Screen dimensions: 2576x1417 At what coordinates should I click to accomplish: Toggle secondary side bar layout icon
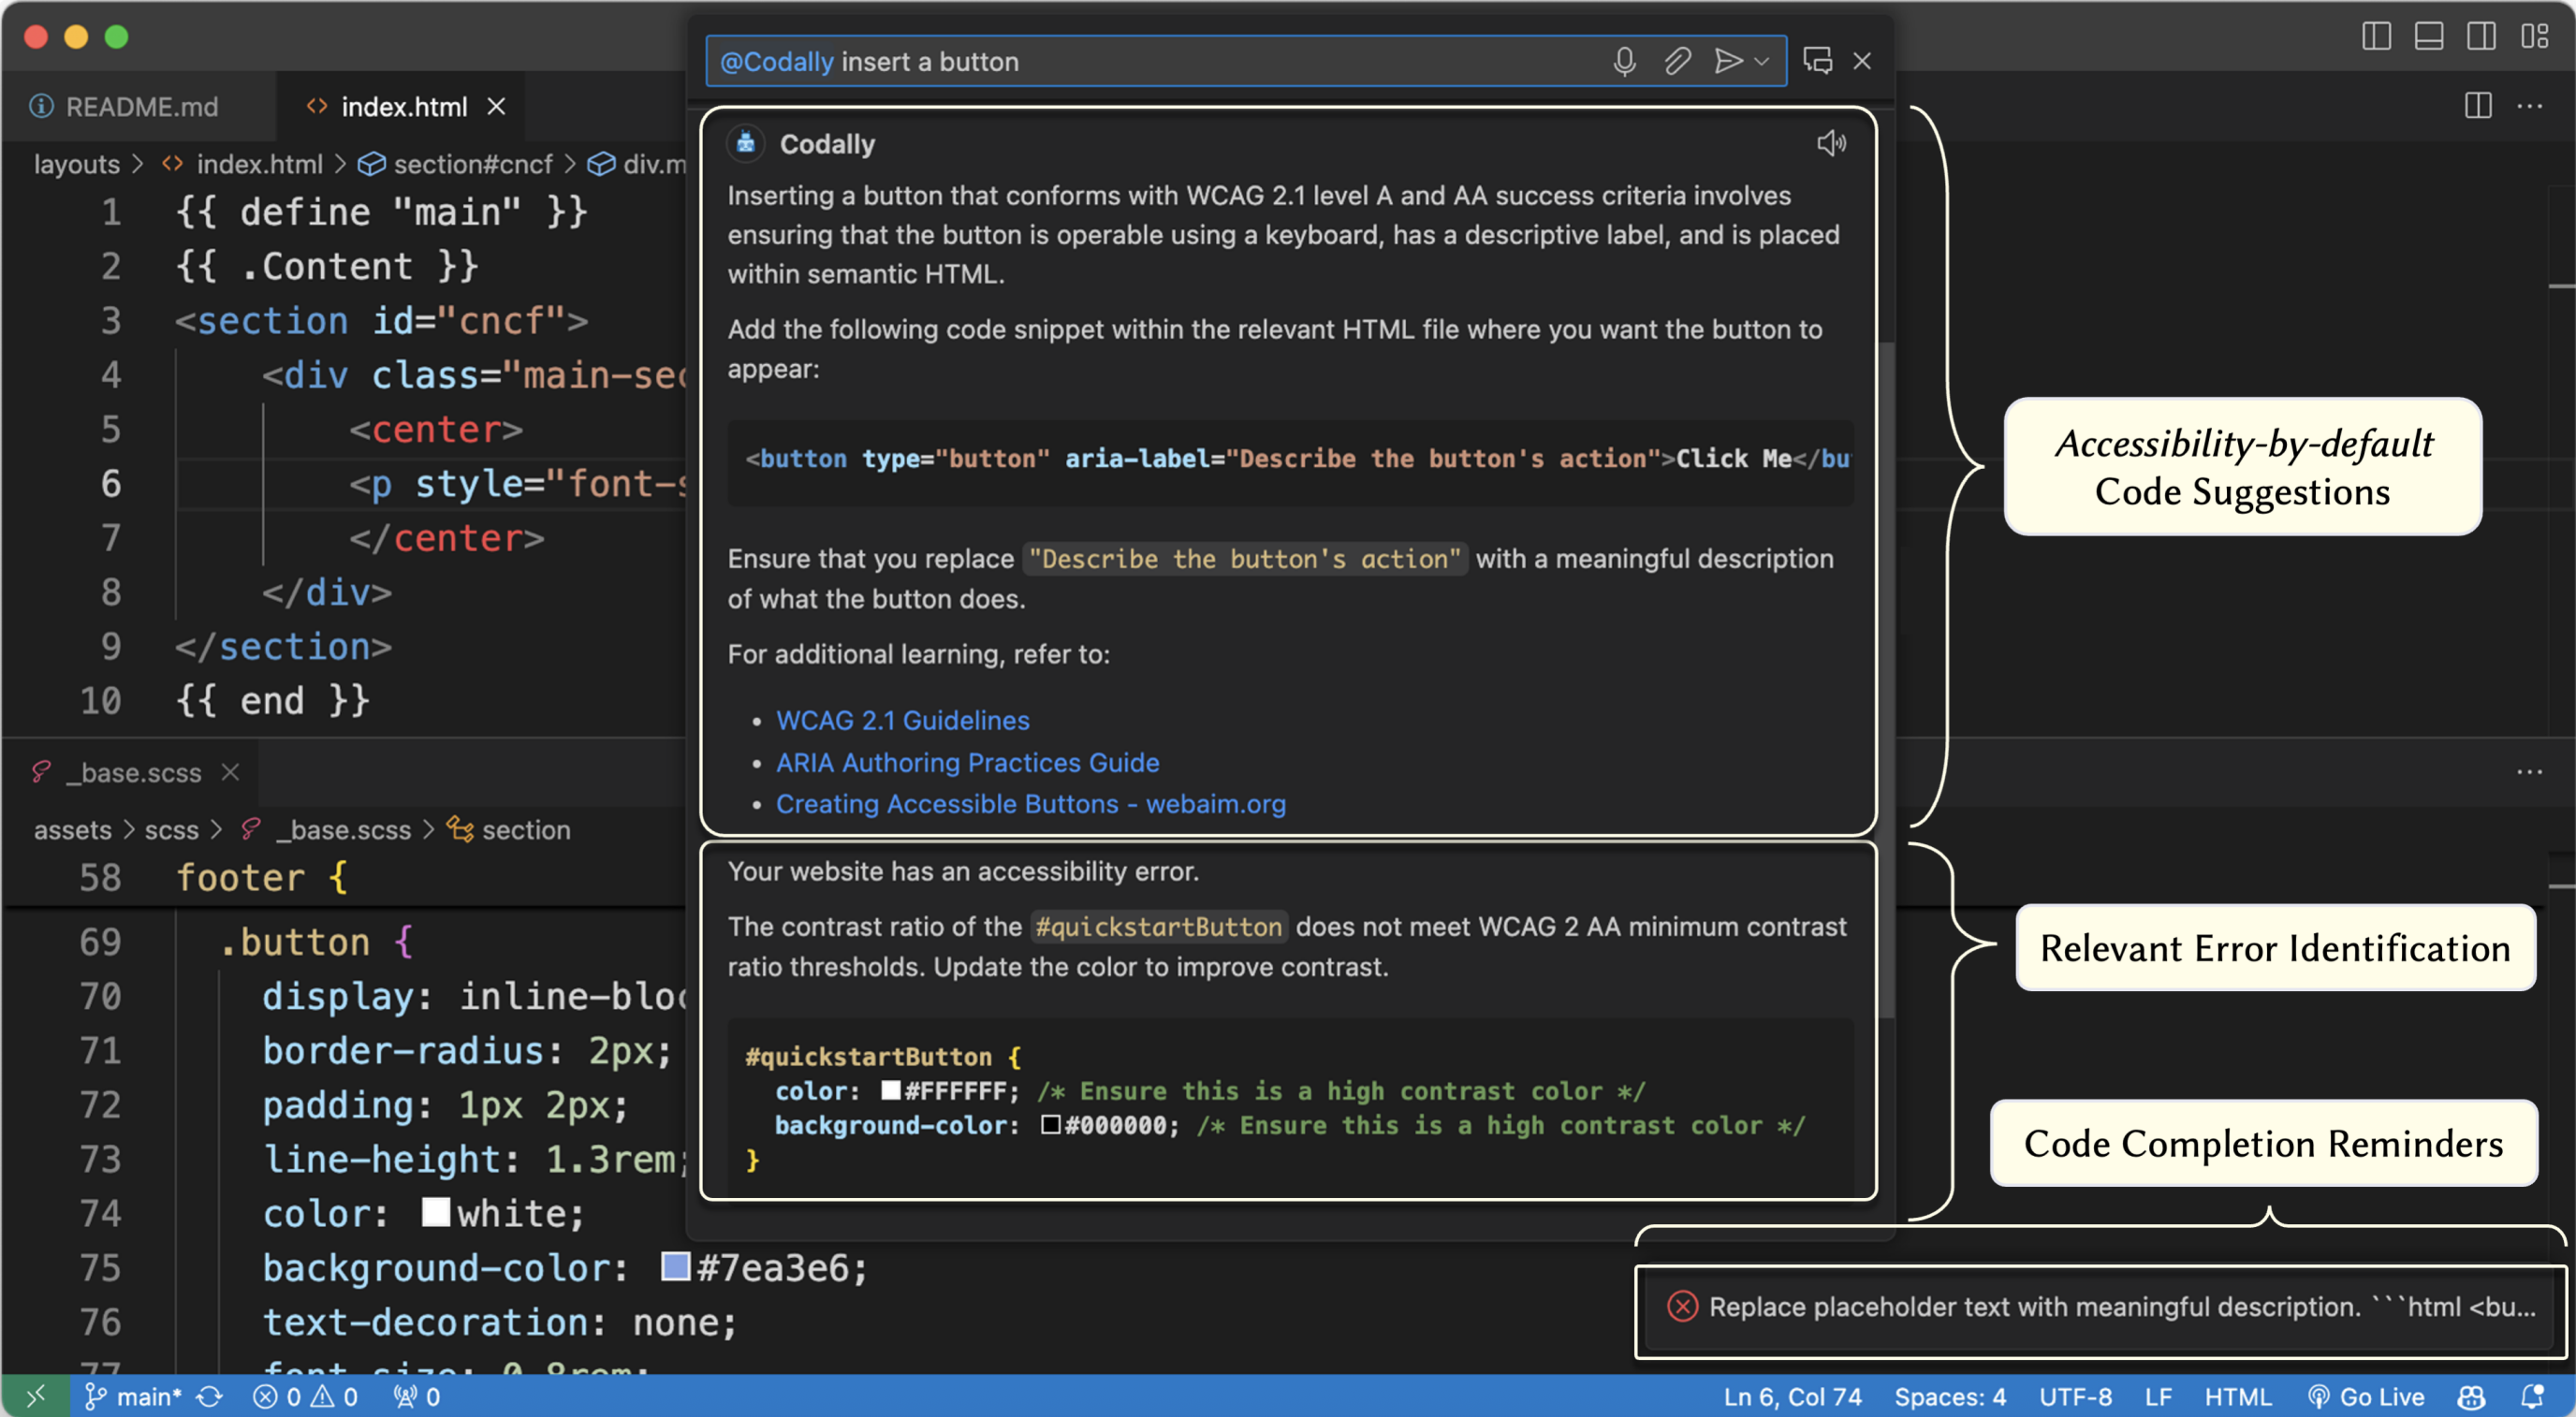2480,37
